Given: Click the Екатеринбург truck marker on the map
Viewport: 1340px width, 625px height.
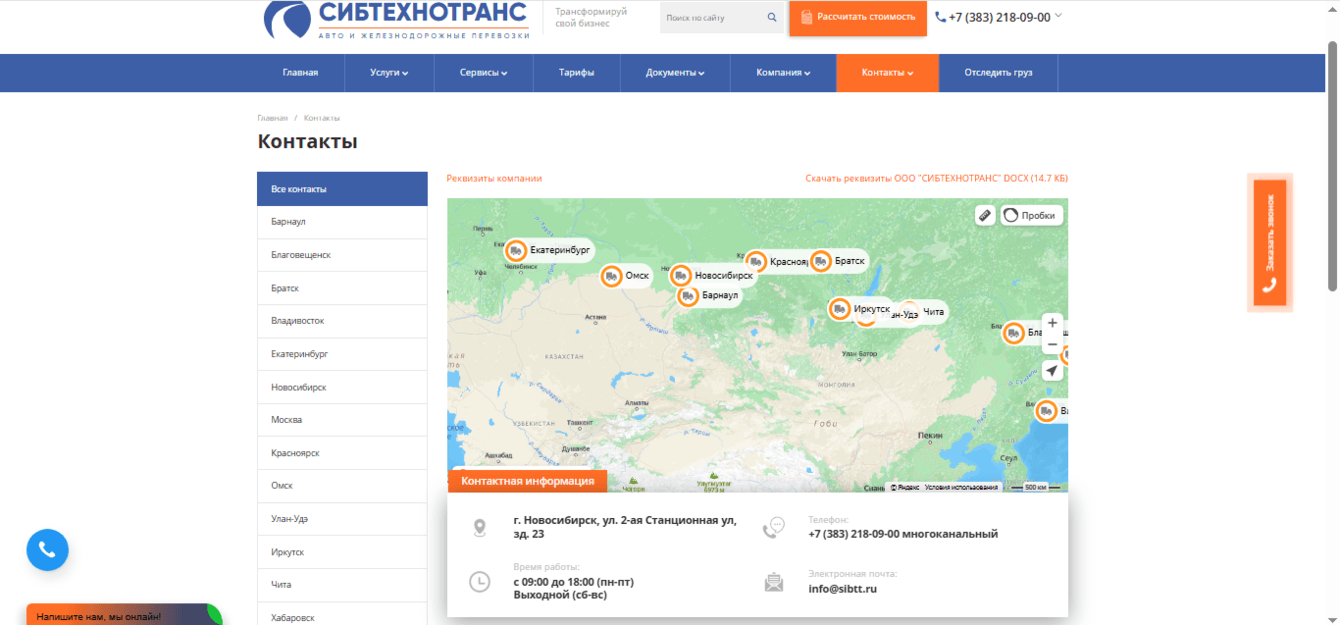Looking at the screenshot, I should [516, 250].
